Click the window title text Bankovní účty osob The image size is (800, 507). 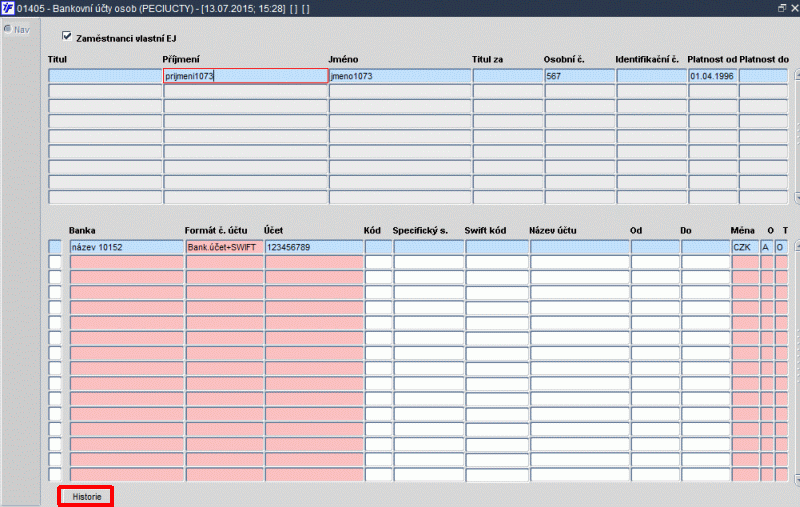coord(97,9)
